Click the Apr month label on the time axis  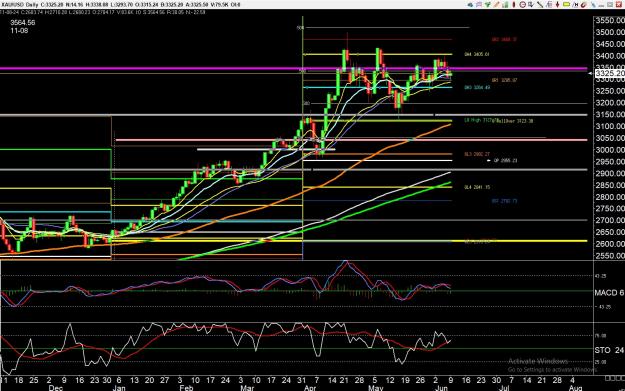[310, 388]
